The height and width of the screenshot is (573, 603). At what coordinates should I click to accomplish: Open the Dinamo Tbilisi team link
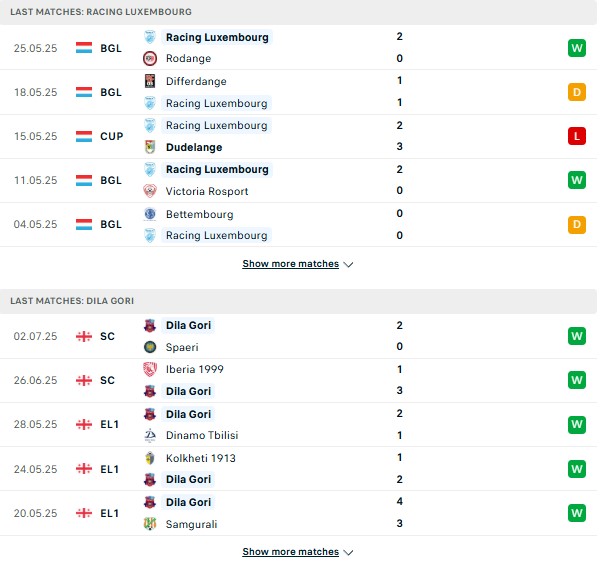click(x=202, y=435)
